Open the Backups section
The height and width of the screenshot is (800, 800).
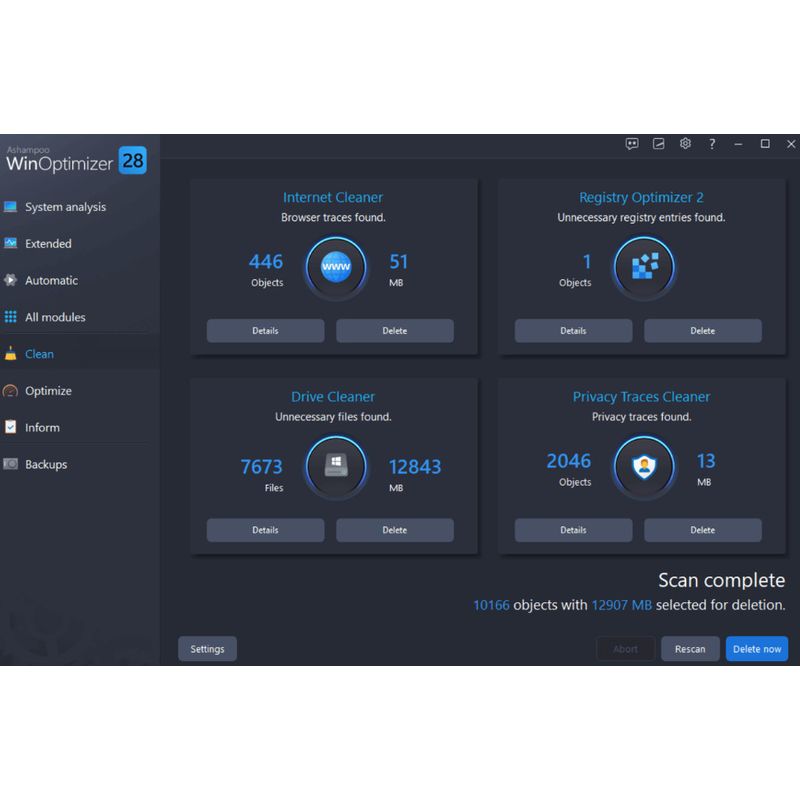[46, 464]
